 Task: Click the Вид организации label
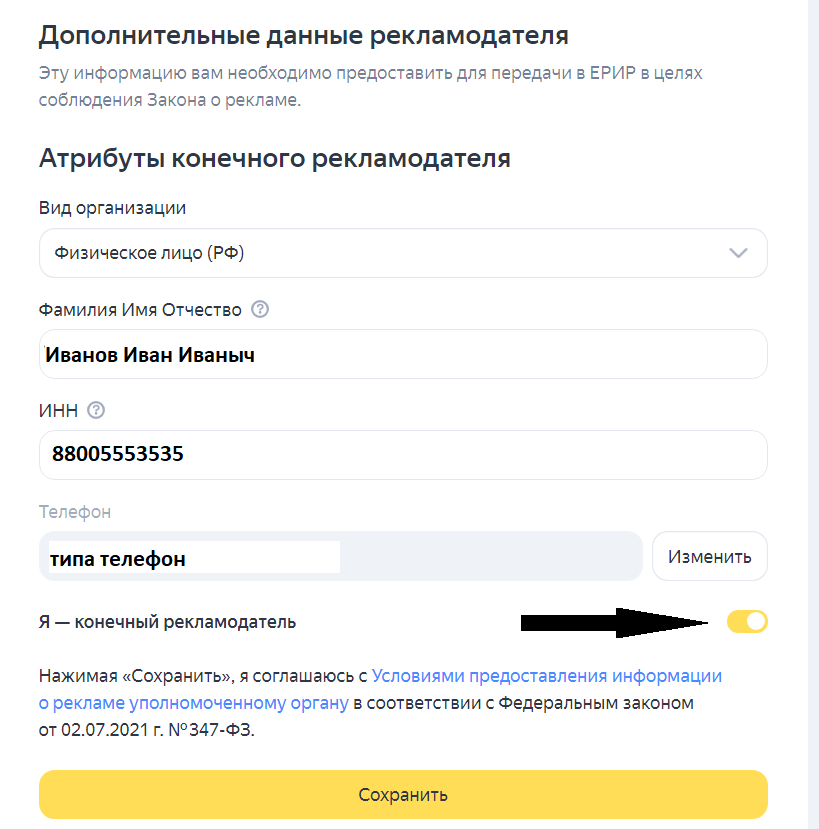pyautogui.click(x=112, y=208)
